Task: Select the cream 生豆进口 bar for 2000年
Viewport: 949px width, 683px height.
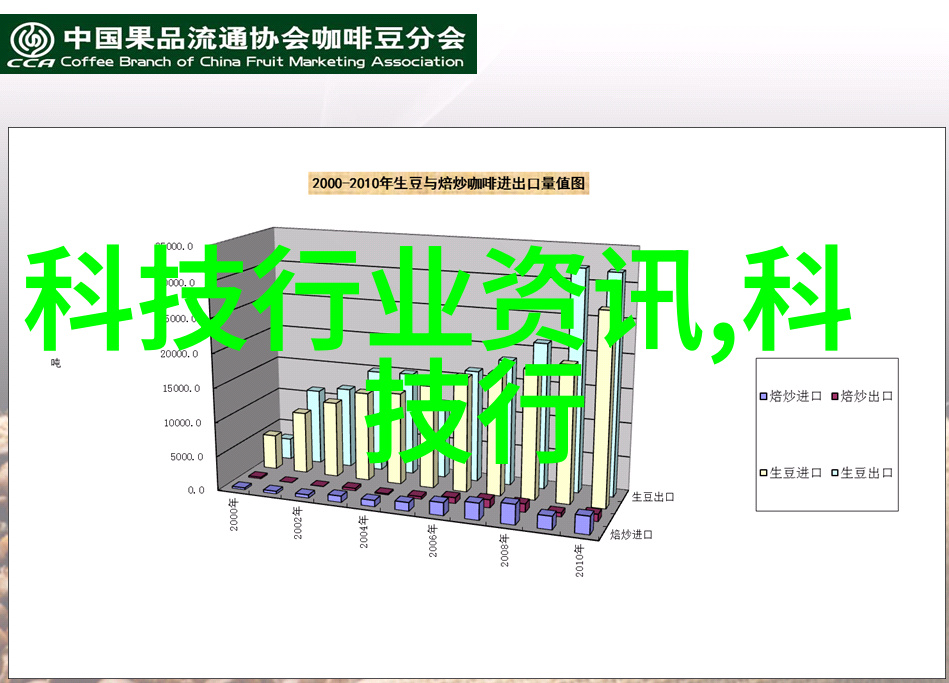Action: pyautogui.click(x=272, y=449)
